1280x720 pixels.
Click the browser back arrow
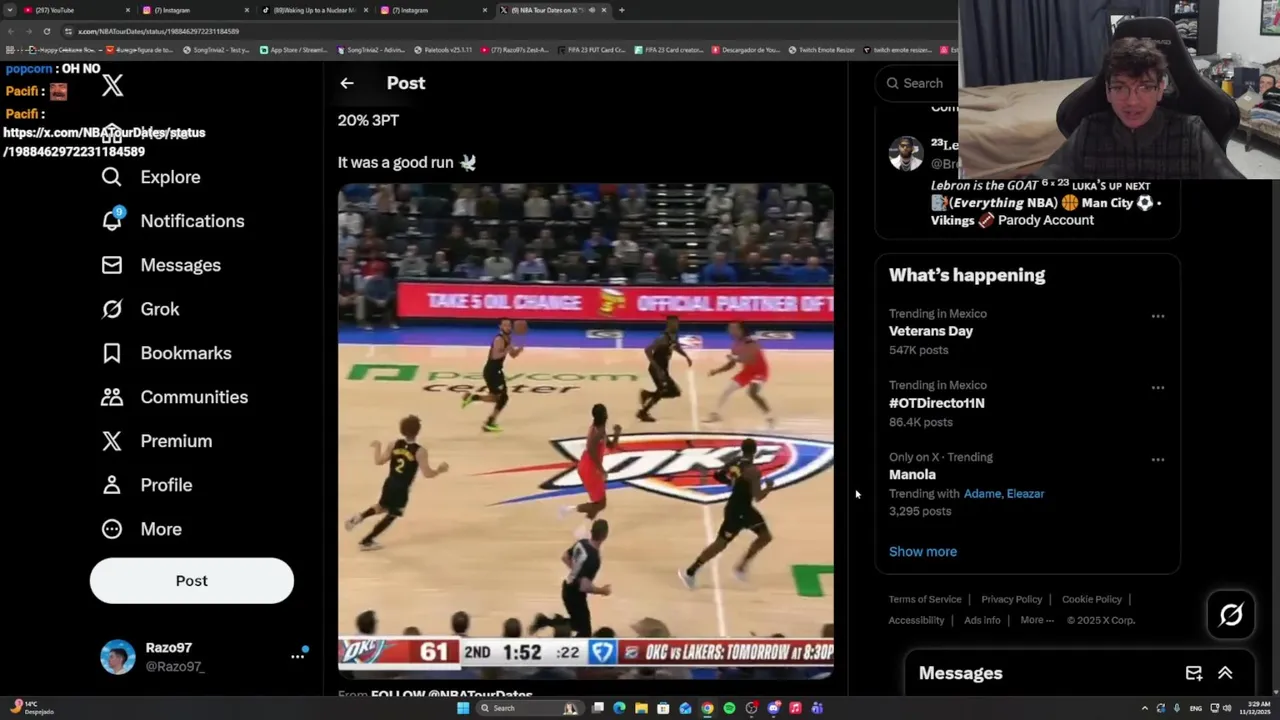tap(10, 31)
